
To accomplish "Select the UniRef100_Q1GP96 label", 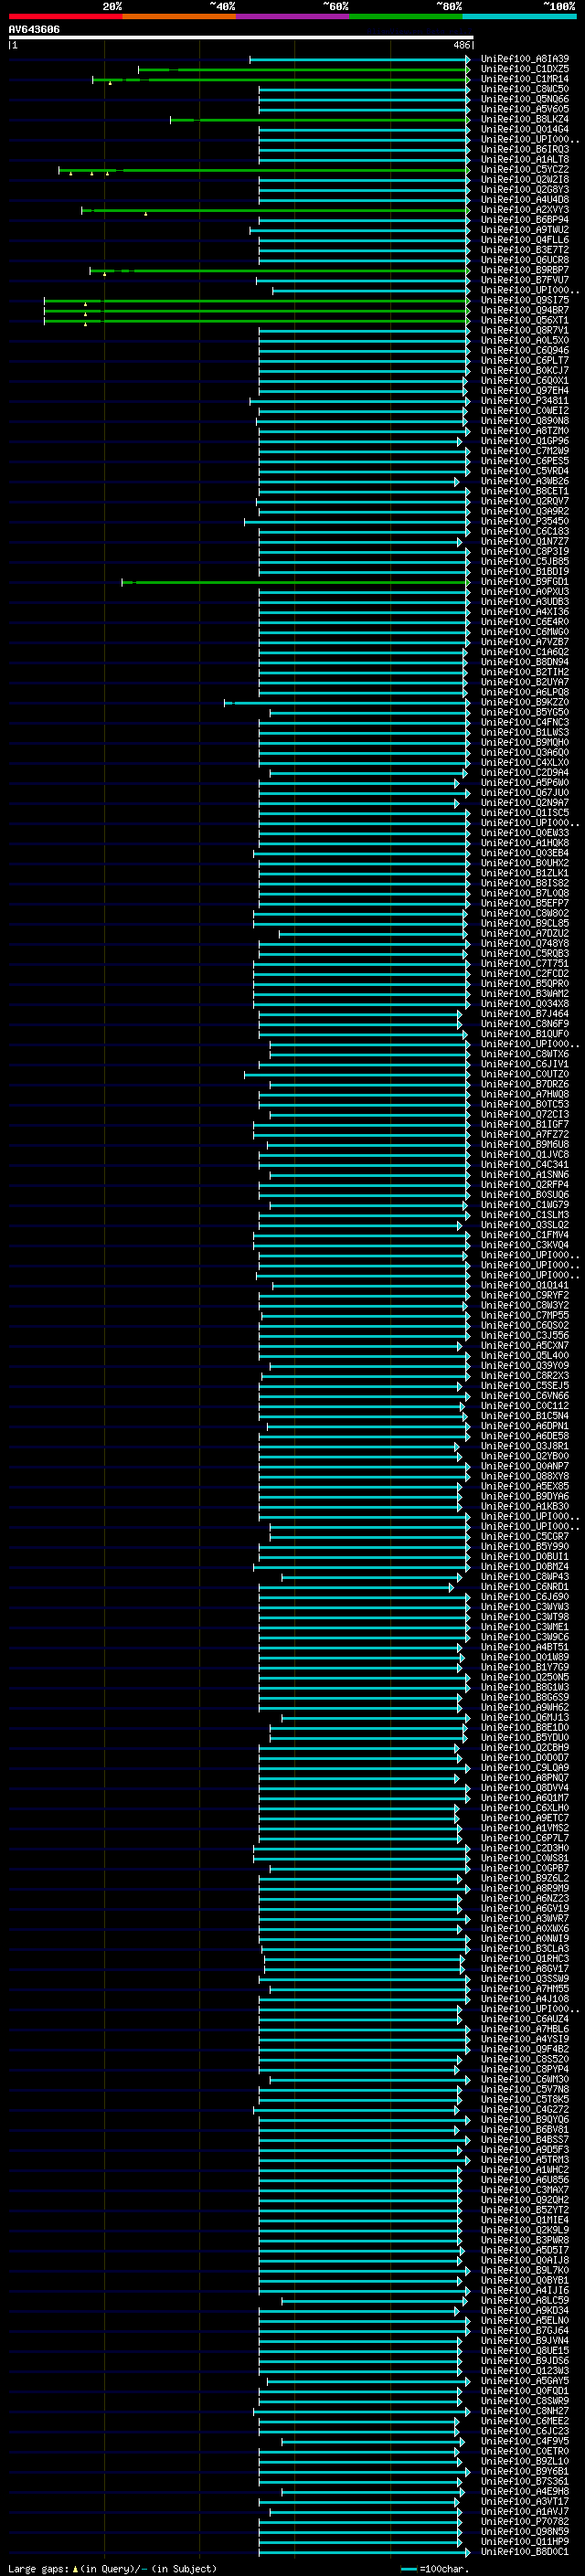I will (x=524, y=441).
